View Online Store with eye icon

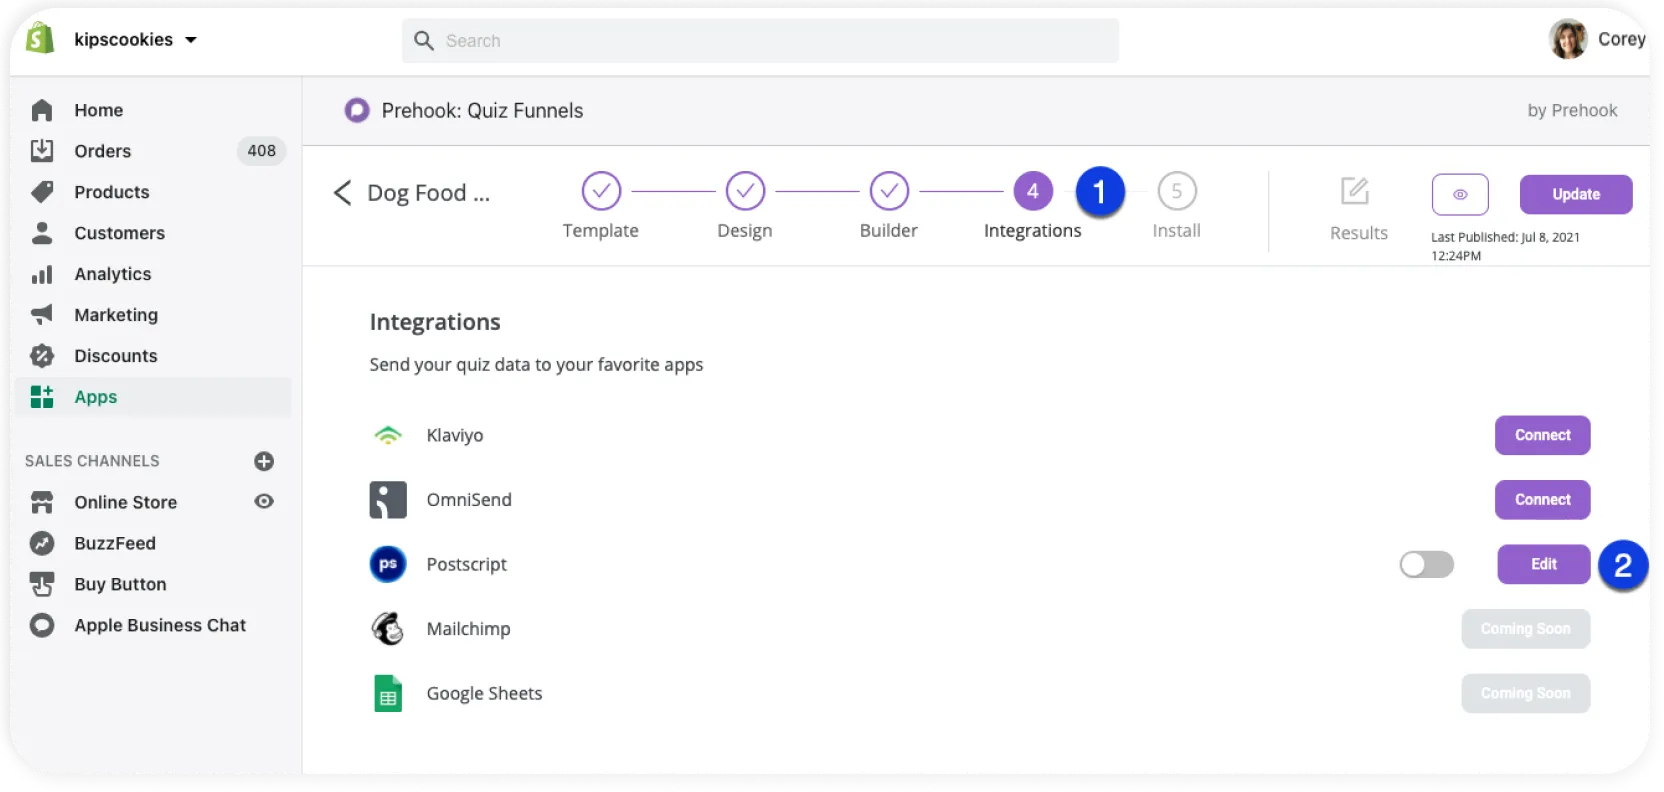[x=264, y=501]
